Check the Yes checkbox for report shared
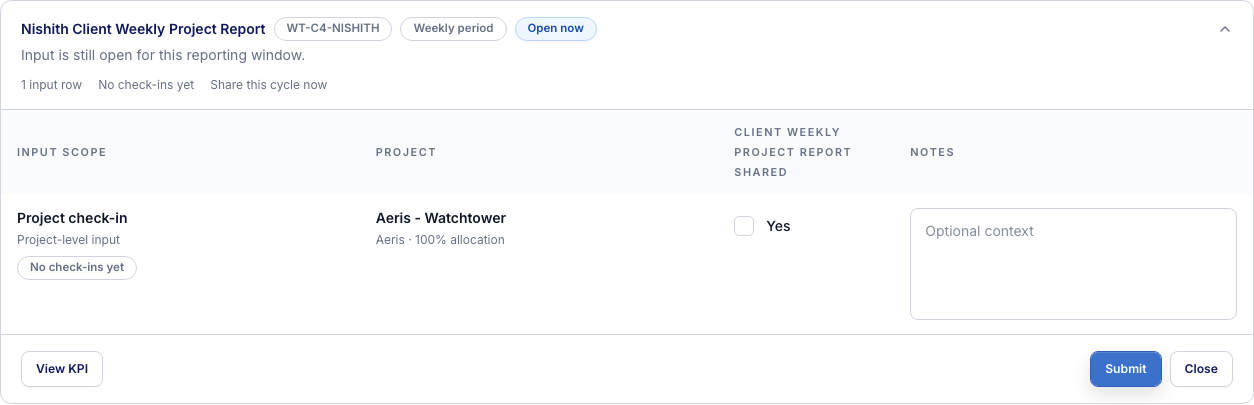Image resolution: width=1254 pixels, height=405 pixels. pyautogui.click(x=744, y=226)
